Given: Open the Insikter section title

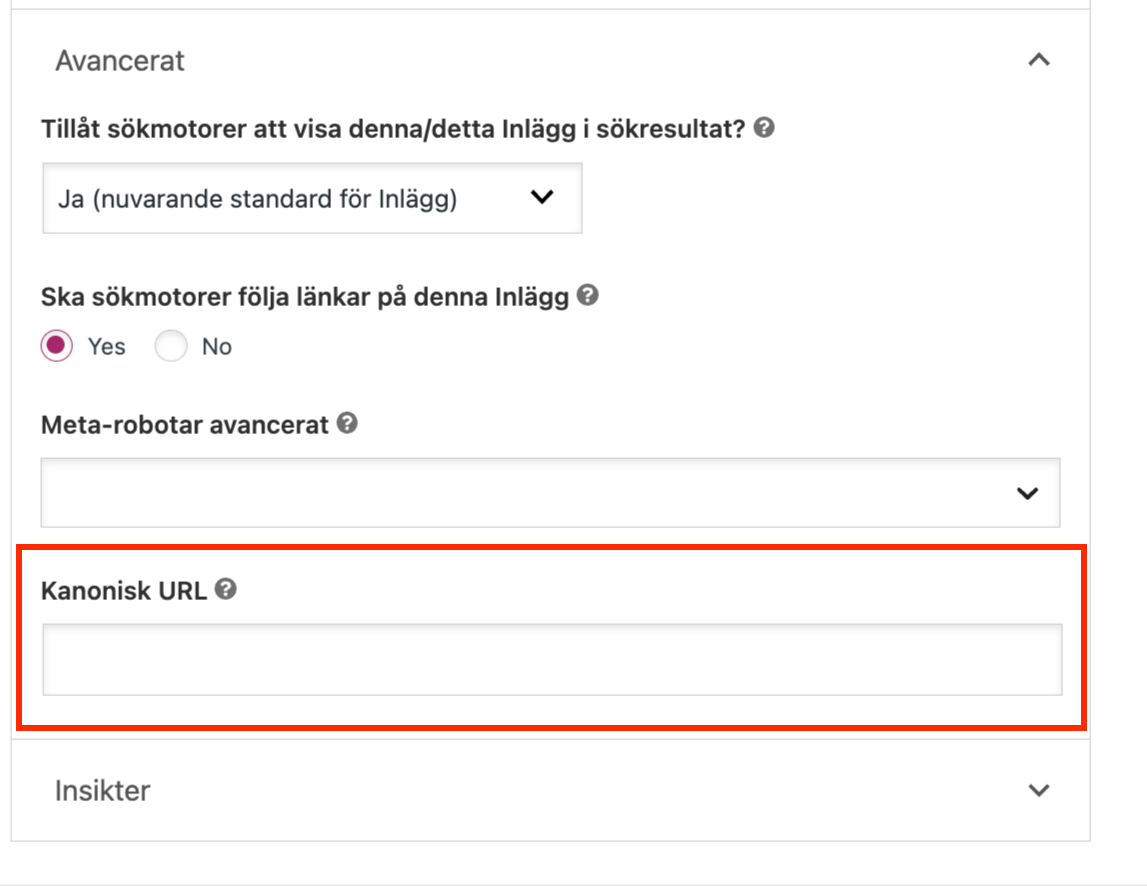Looking at the screenshot, I should click(102, 791).
